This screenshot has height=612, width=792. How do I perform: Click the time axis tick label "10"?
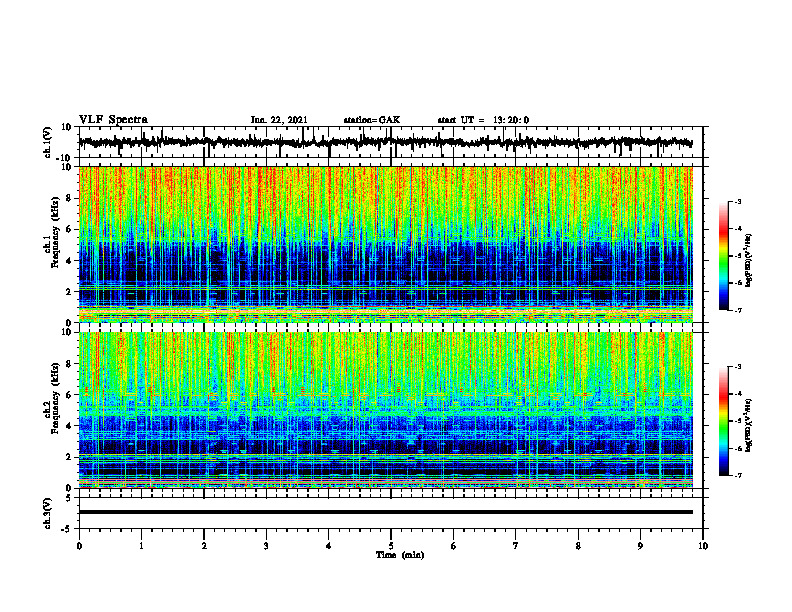[x=703, y=546]
